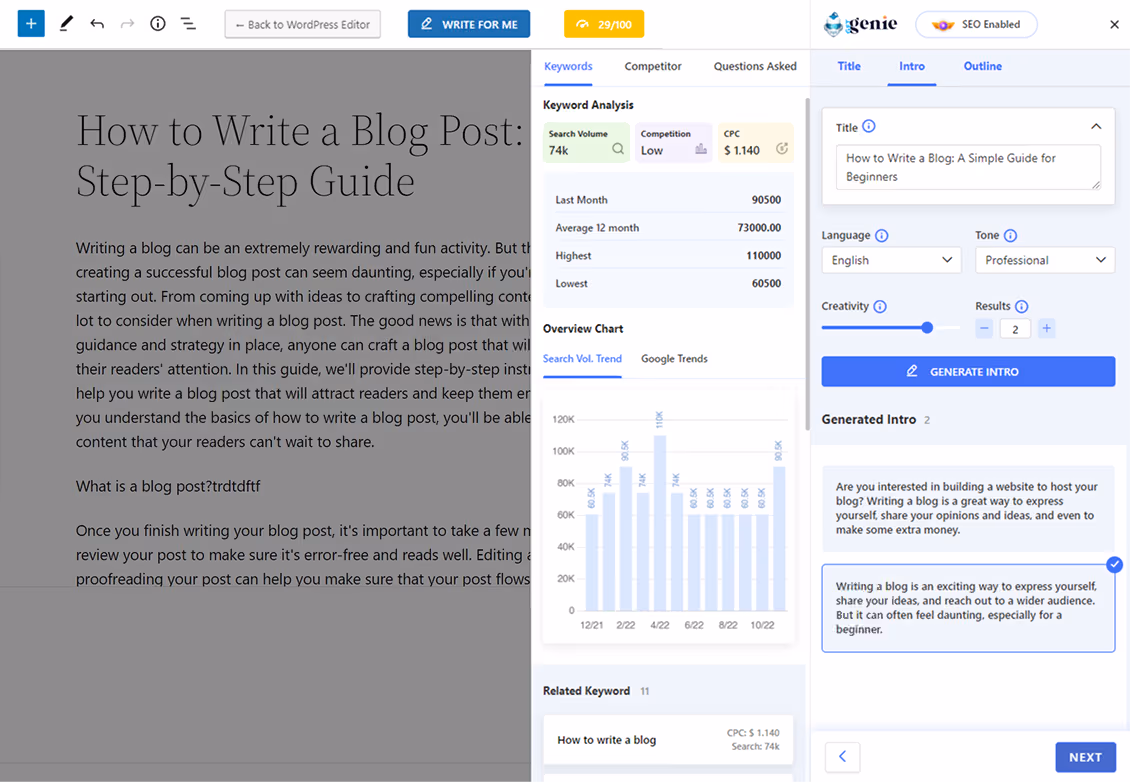Select the first generated intro card
Image resolution: width=1130 pixels, height=782 pixels.
(967, 508)
